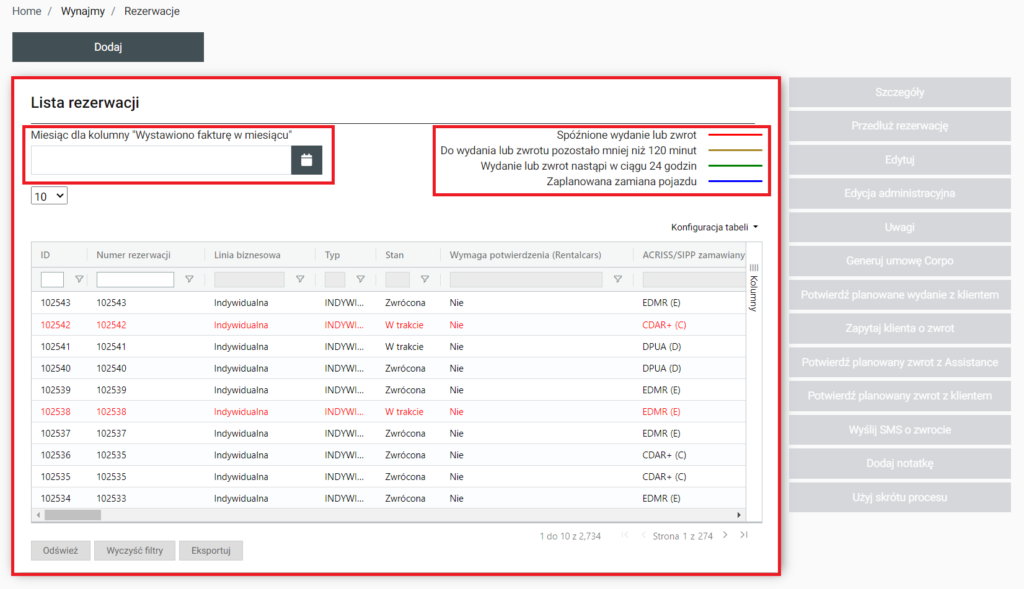Go to next page arrow in pagination
Screen dimensions: 1024x589
point(725,536)
